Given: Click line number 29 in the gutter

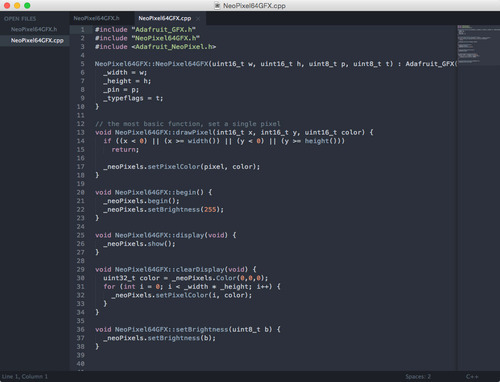Looking at the screenshot, I should pyautogui.click(x=81, y=269).
